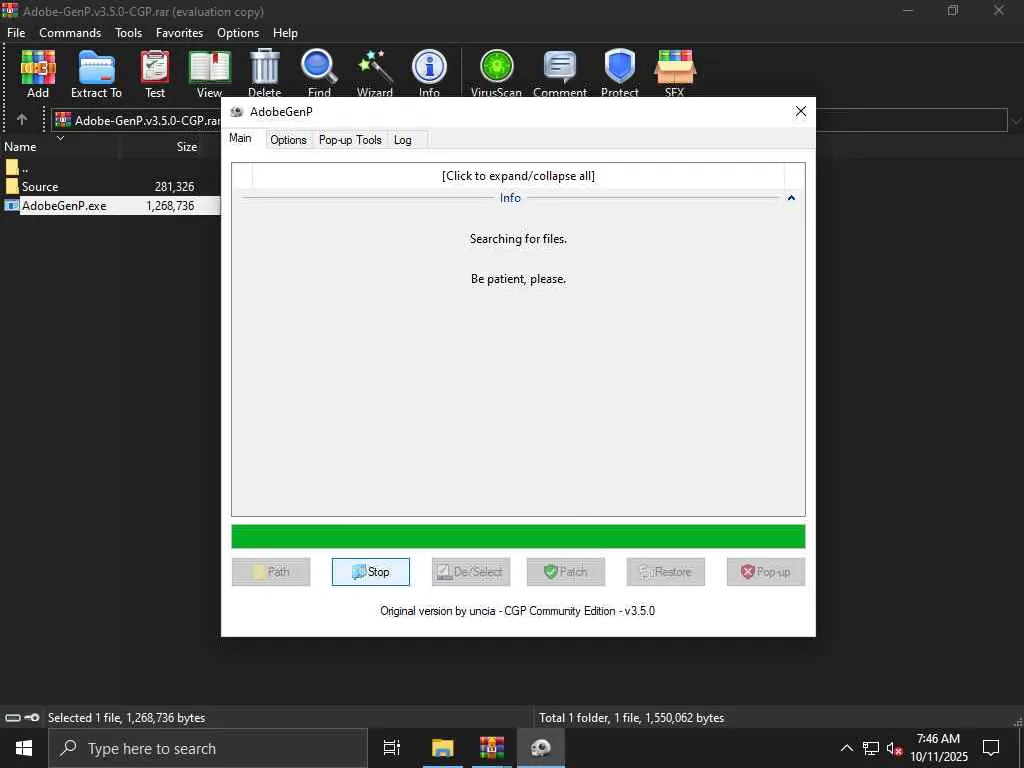This screenshot has width=1024, height=768.
Task: Click the 281,326 size value
Action: pyautogui.click(x=174, y=187)
